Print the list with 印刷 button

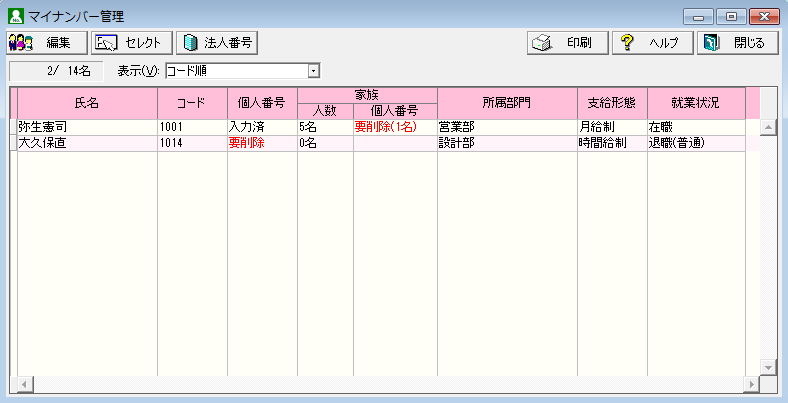tap(568, 43)
